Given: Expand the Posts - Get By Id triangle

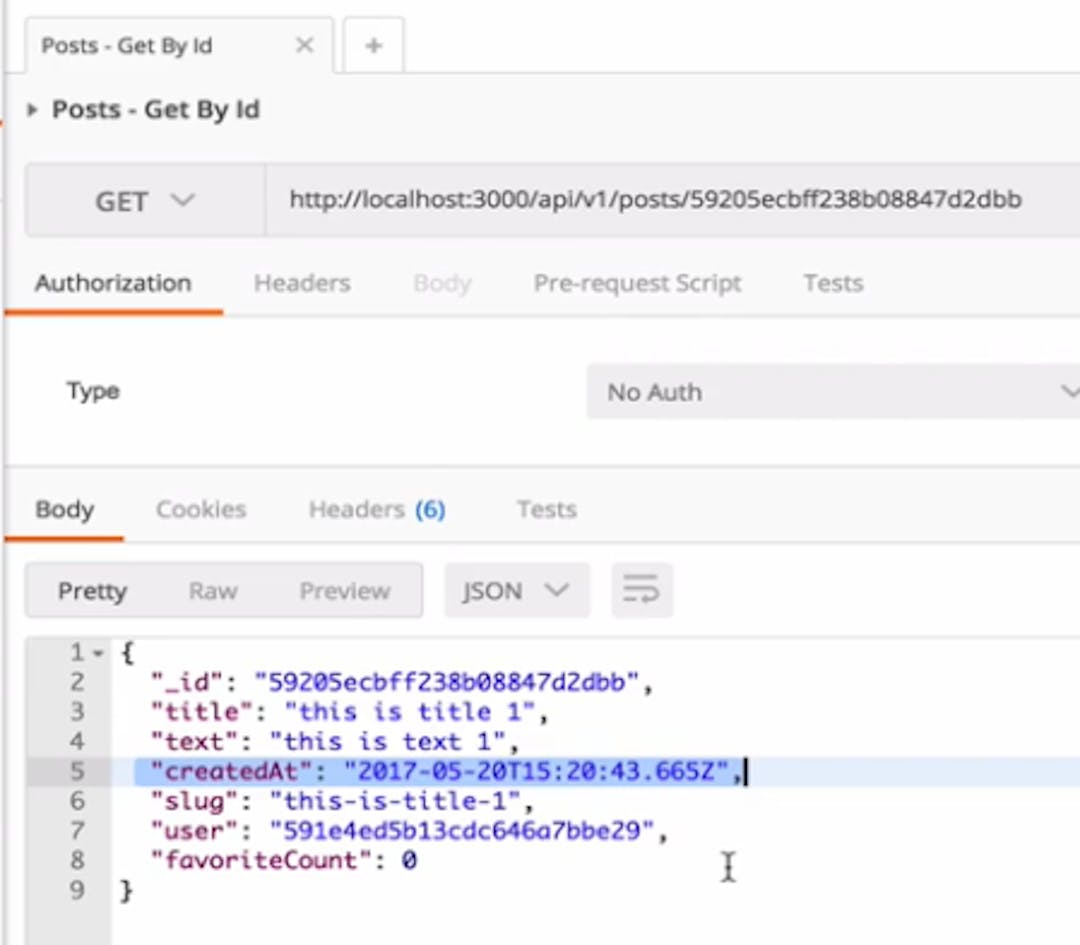Looking at the screenshot, I should pyautogui.click(x=32, y=110).
